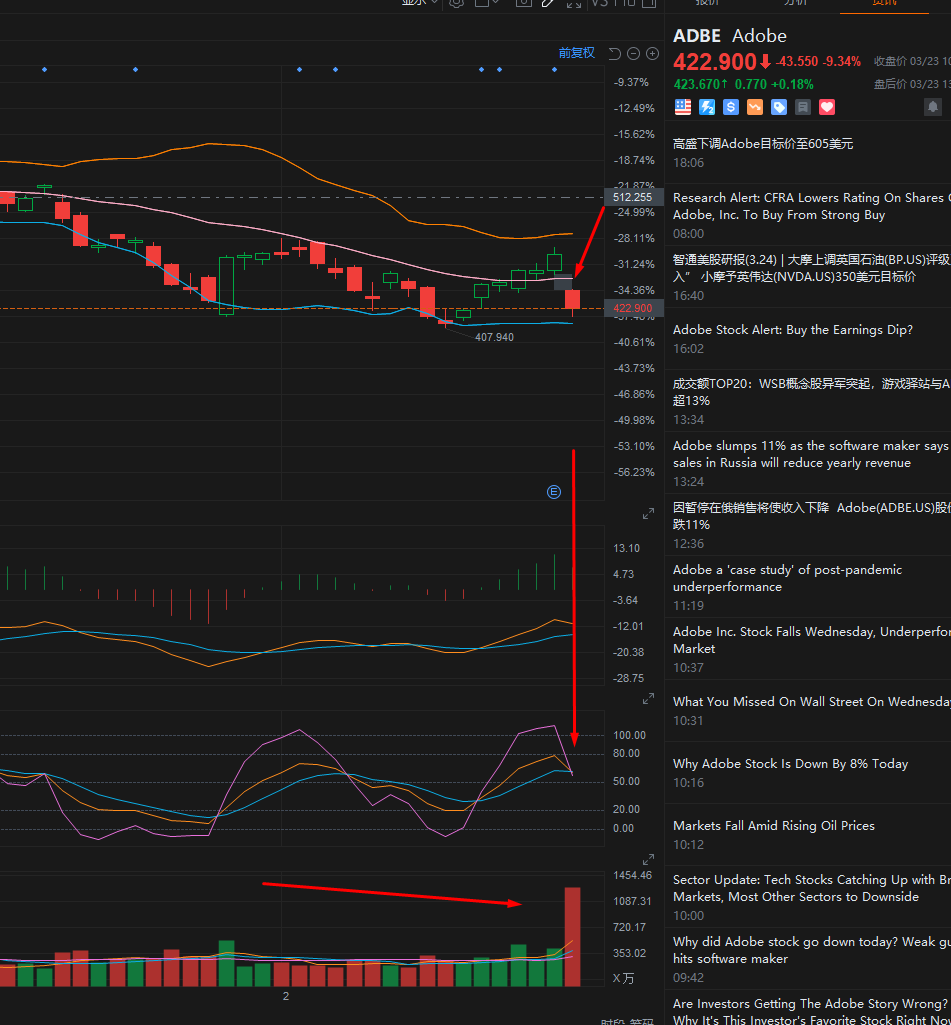The image size is (951, 1025).
Task: Click the 512.255 price axis label
Action: pos(632,197)
